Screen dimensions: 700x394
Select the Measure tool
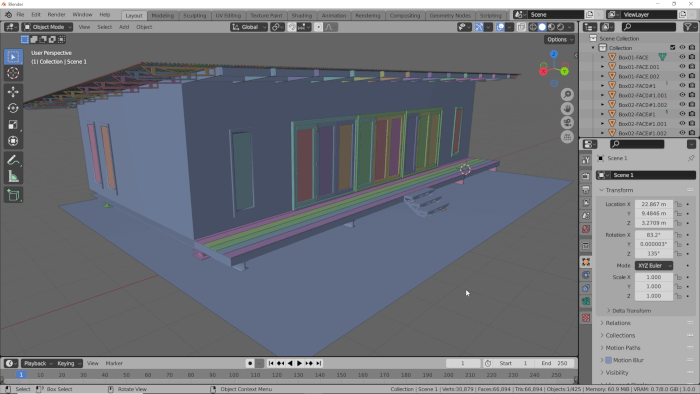tap(13, 177)
